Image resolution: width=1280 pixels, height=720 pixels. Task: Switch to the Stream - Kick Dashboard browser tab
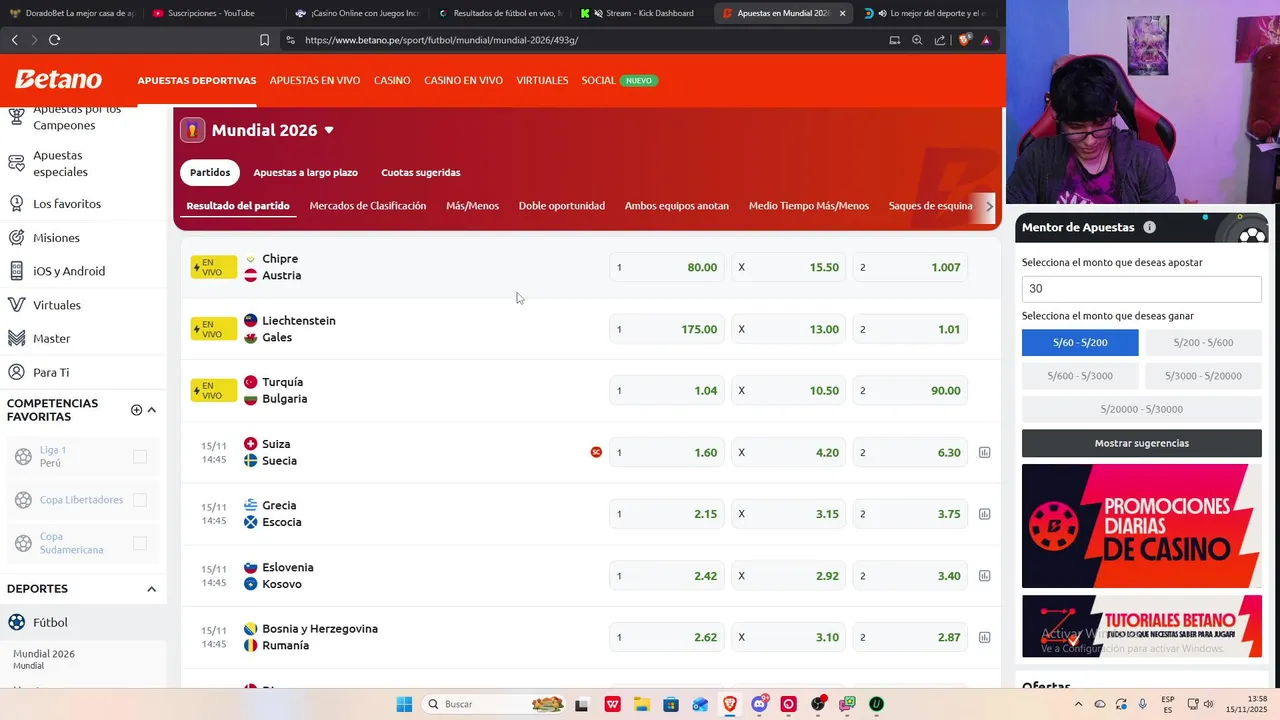[x=640, y=13]
